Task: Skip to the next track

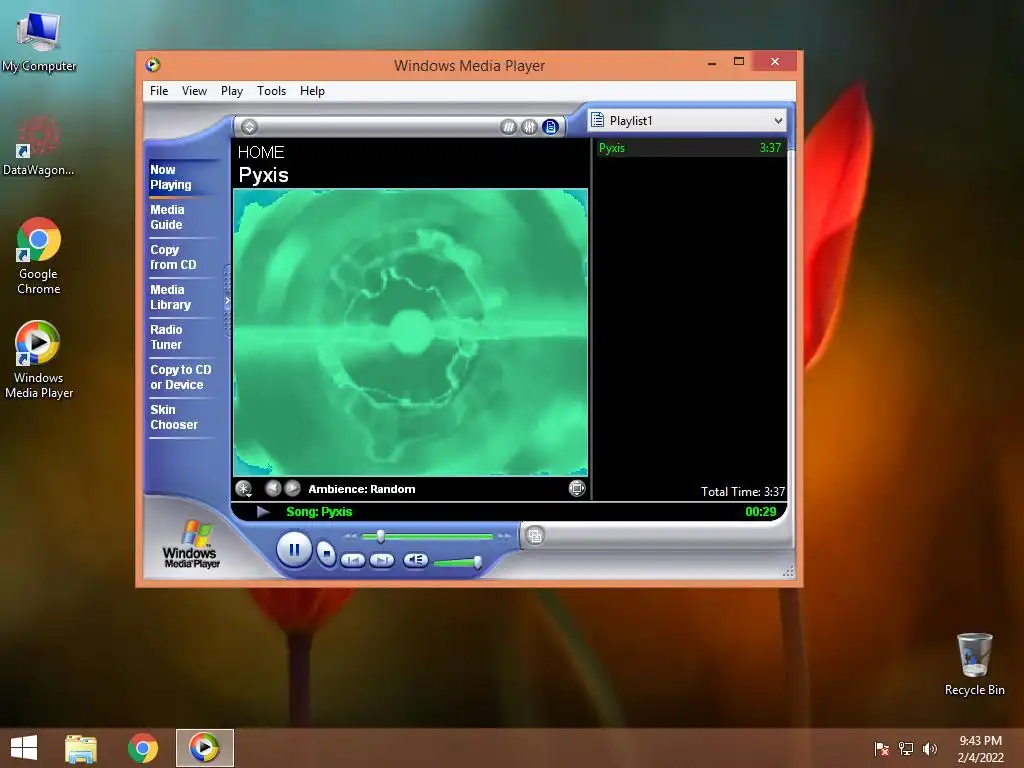Action: point(382,560)
